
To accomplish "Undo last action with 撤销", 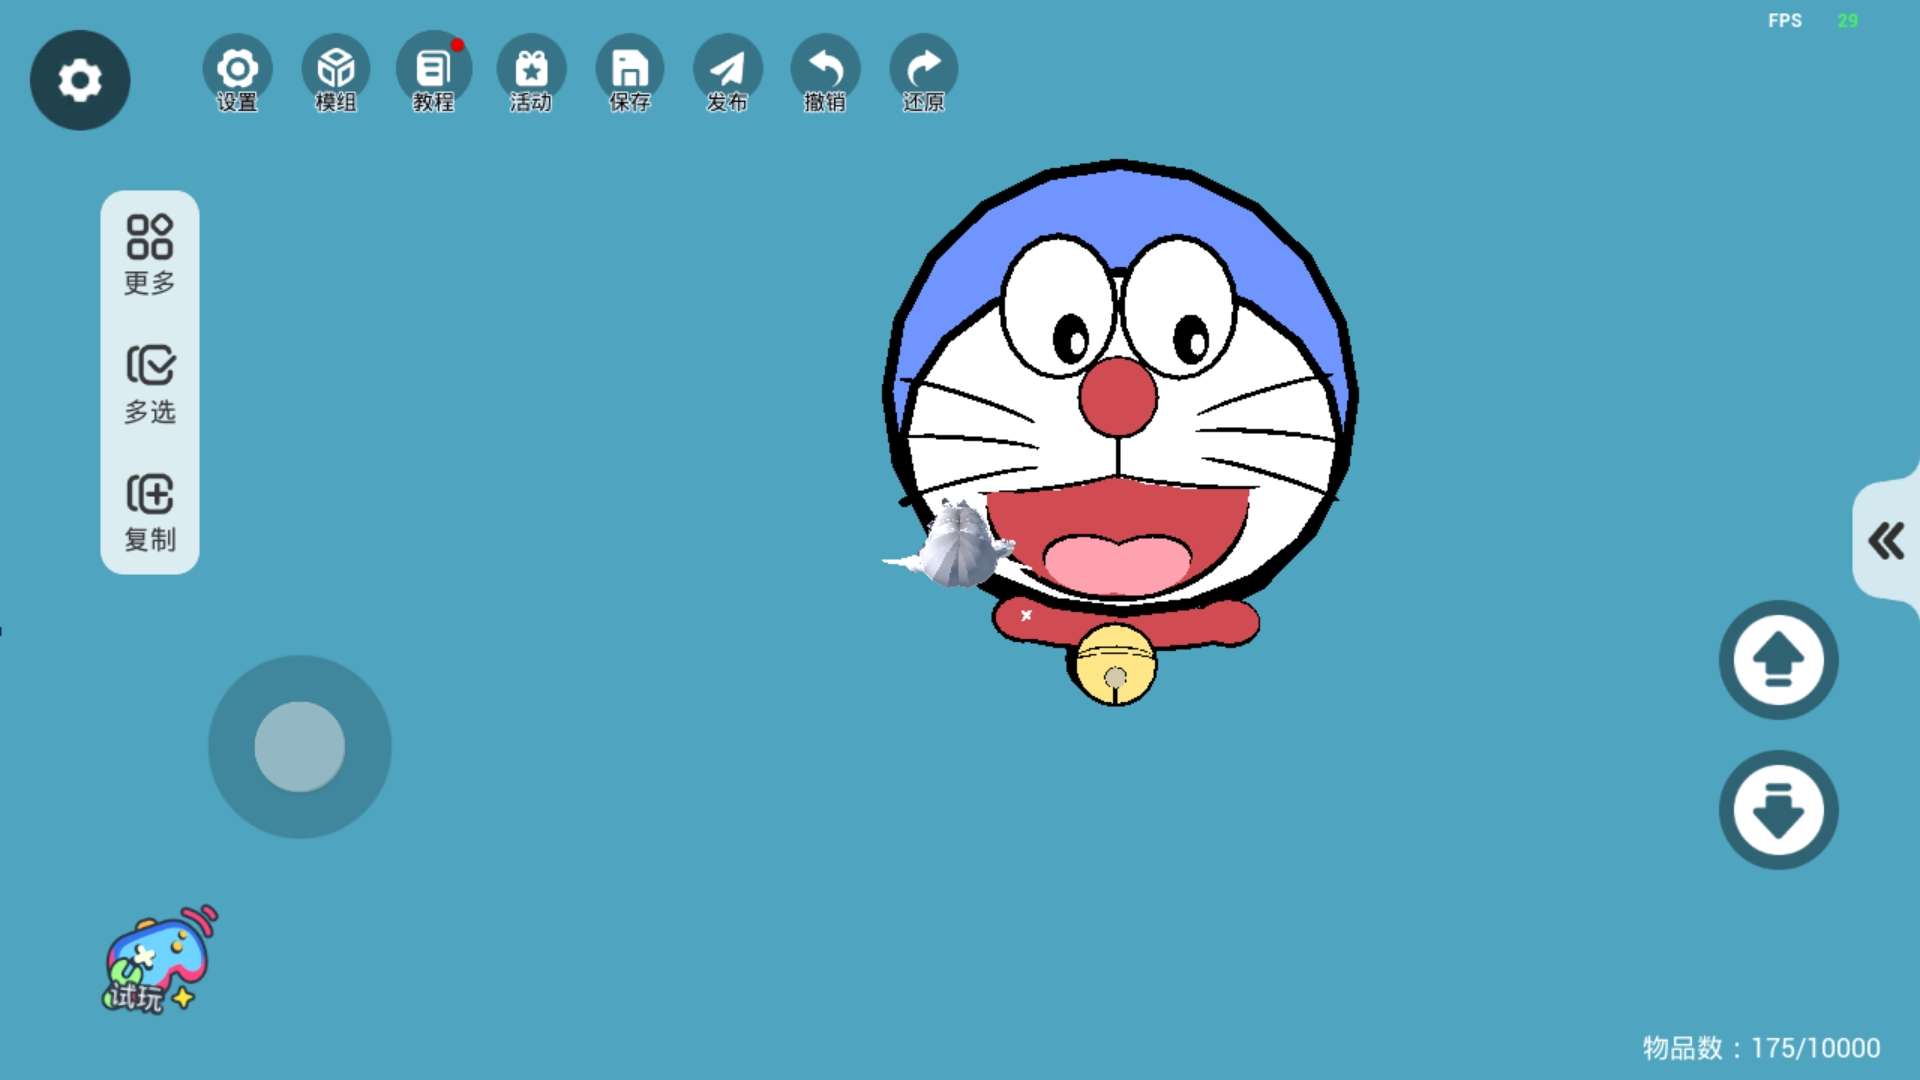I will pyautogui.click(x=825, y=72).
